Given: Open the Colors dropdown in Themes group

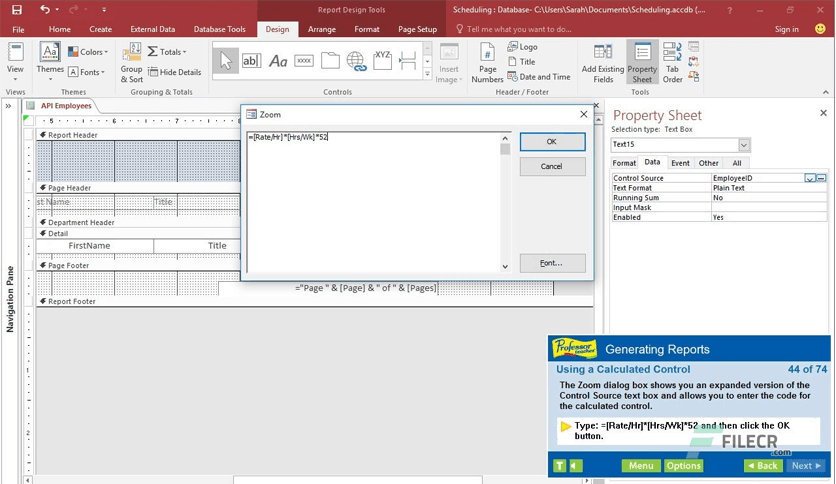Looking at the screenshot, I should point(88,52).
